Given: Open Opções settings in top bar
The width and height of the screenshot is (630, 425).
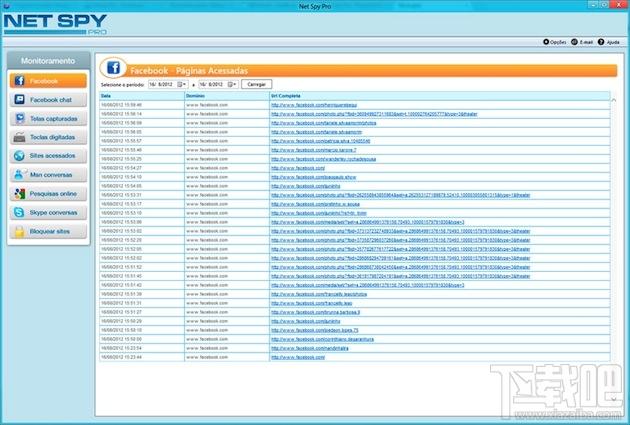Looking at the screenshot, I should point(554,42).
